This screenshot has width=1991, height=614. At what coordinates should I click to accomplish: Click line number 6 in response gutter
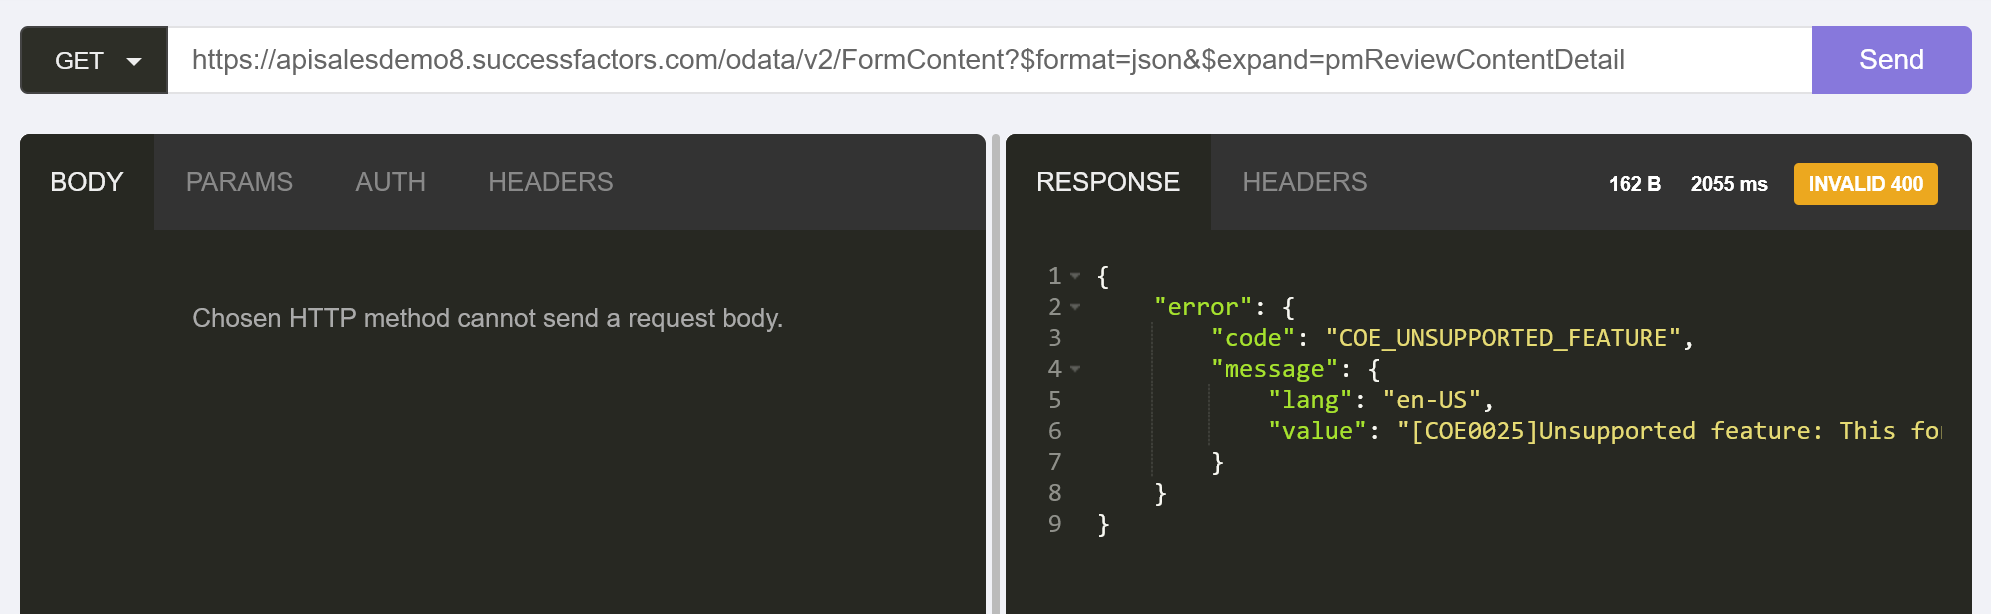point(1054,431)
